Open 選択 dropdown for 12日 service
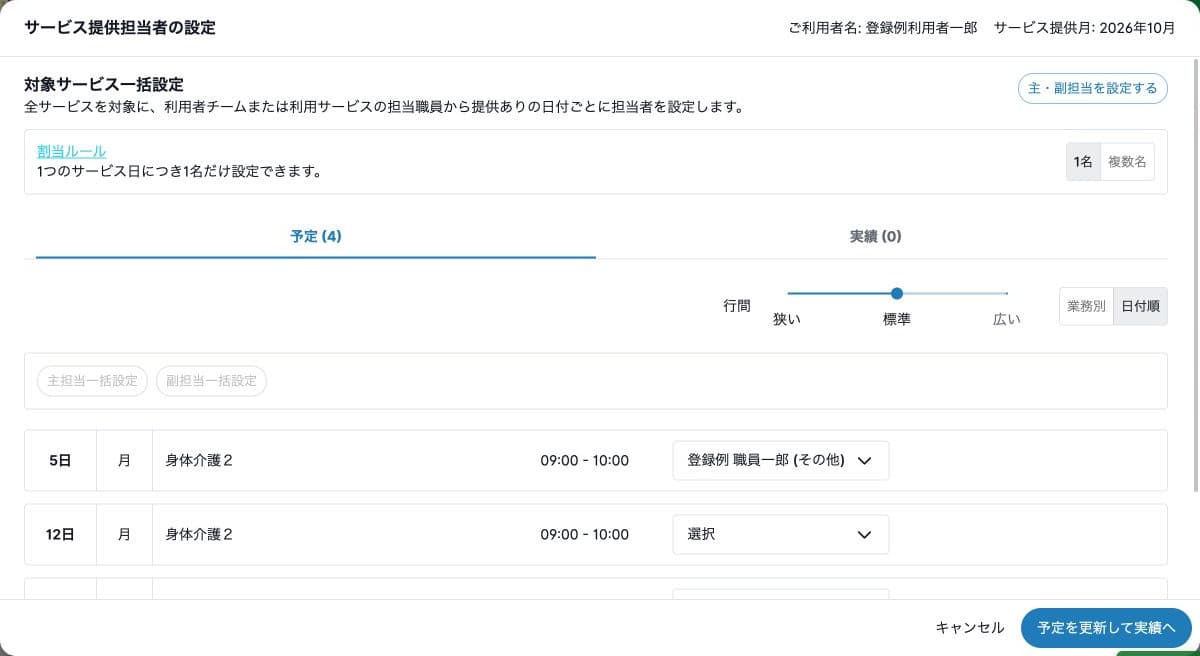1200x656 pixels. 781,535
